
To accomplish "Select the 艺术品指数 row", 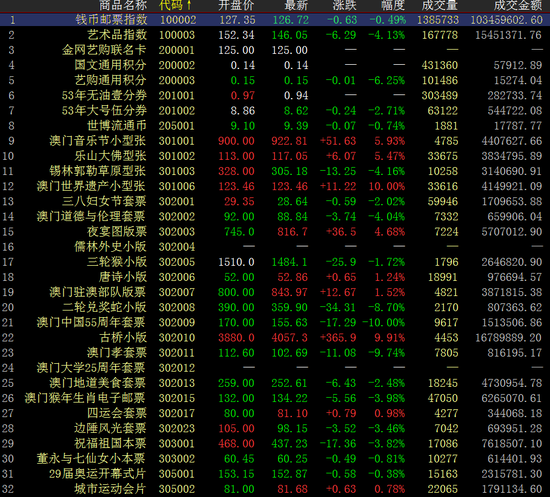I will click(275, 35).
